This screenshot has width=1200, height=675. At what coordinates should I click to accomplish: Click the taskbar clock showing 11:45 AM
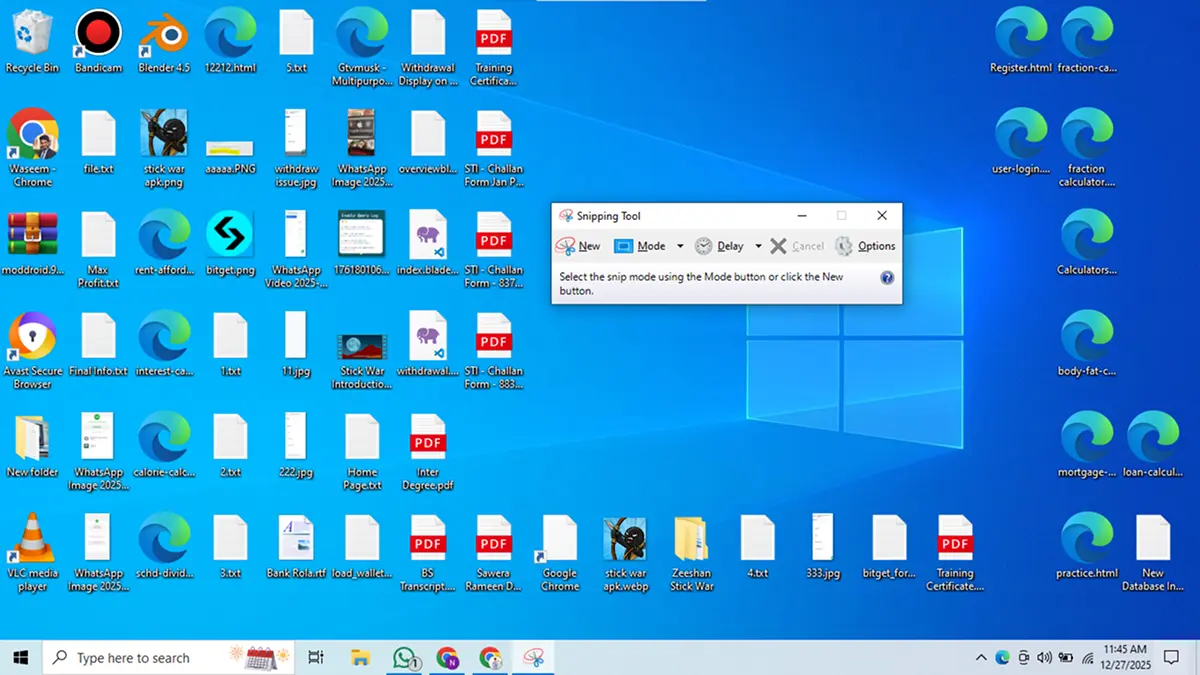point(1125,657)
